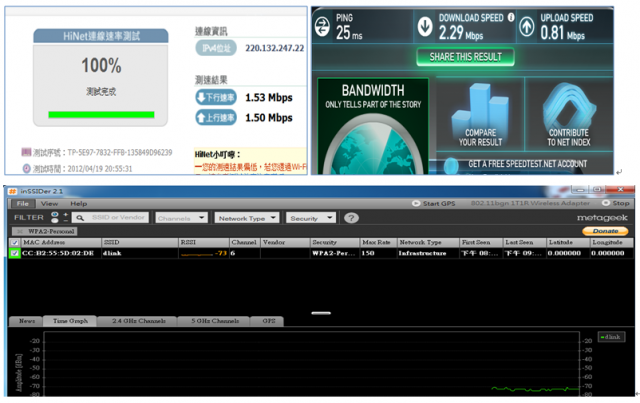This screenshot has width=640, height=403.
Task: Sort by Latitude column header
Action: click(x=568, y=242)
